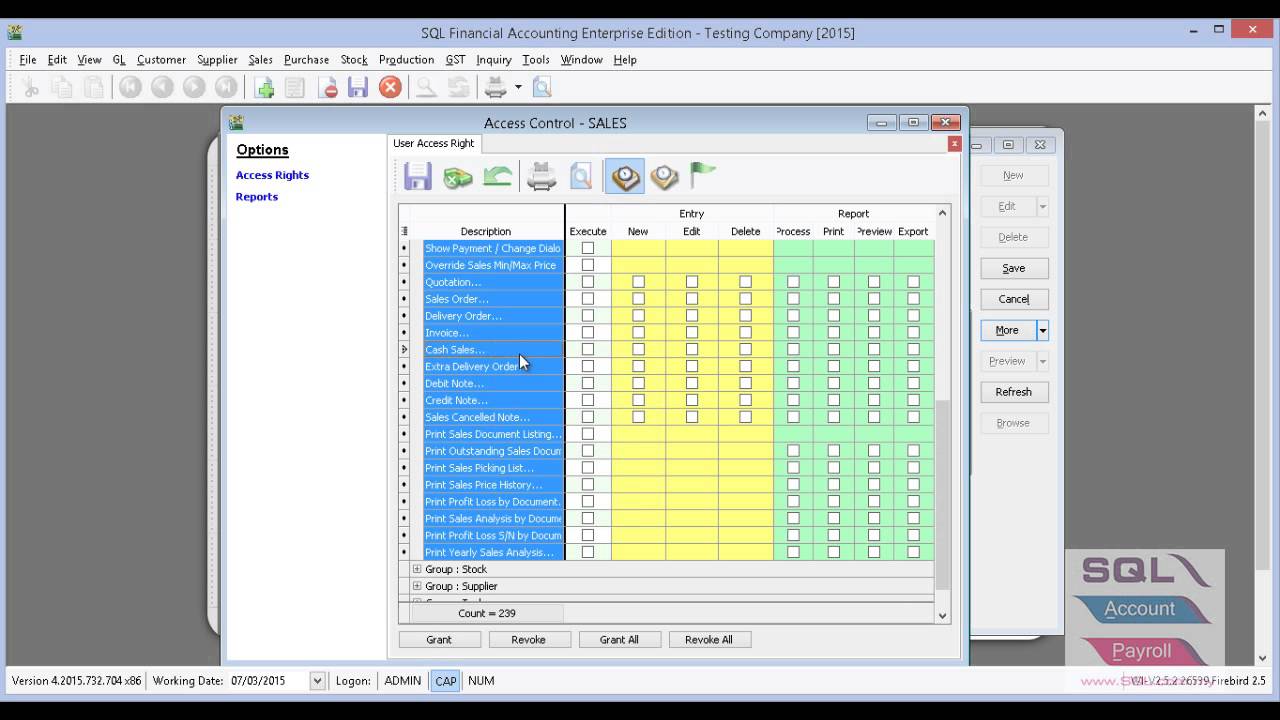This screenshot has width=1280, height=720.
Task: Click the Delete document red minus icon
Action: pyautogui.click(x=327, y=88)
